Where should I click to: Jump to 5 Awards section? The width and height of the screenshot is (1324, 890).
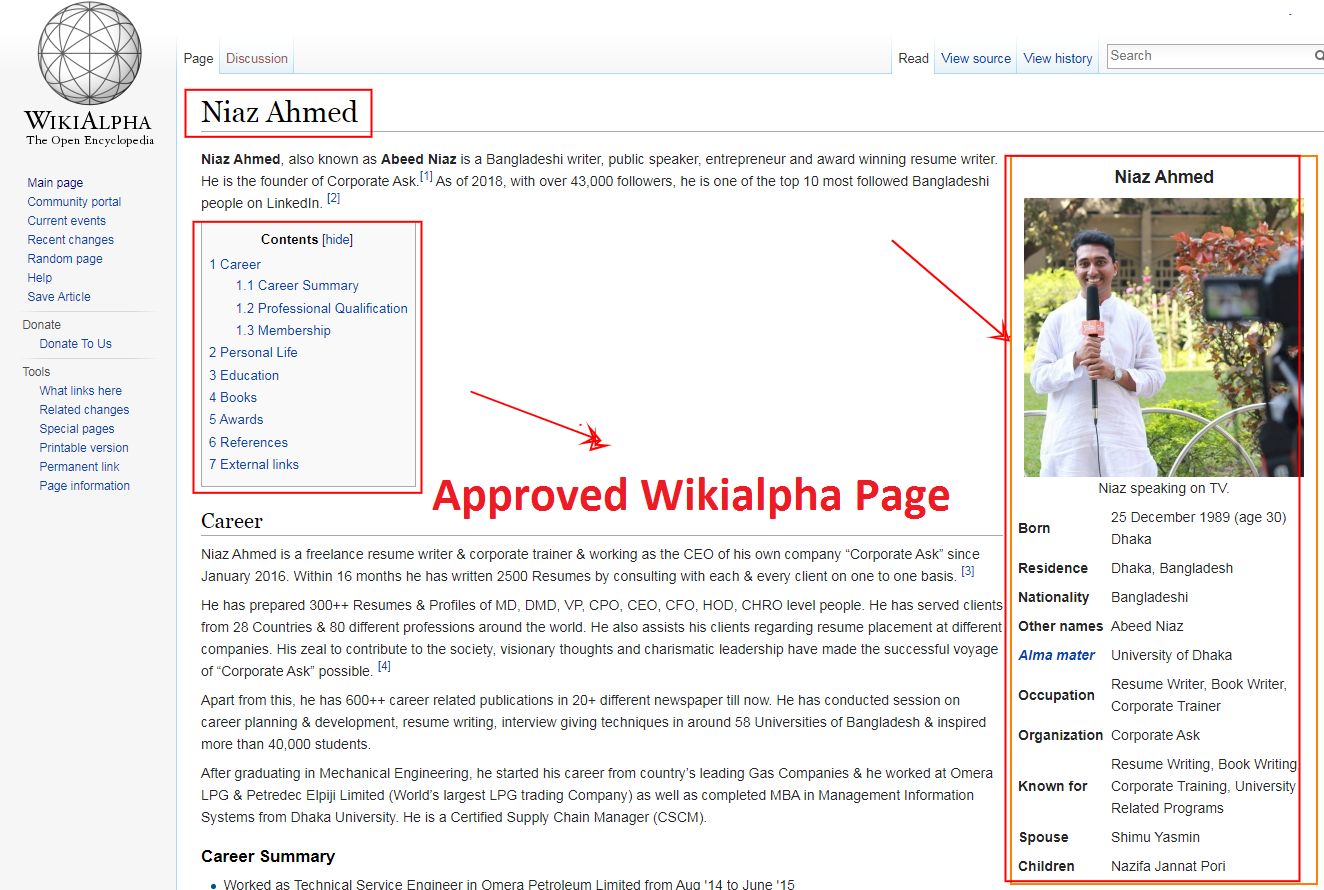tap(236, 420)
